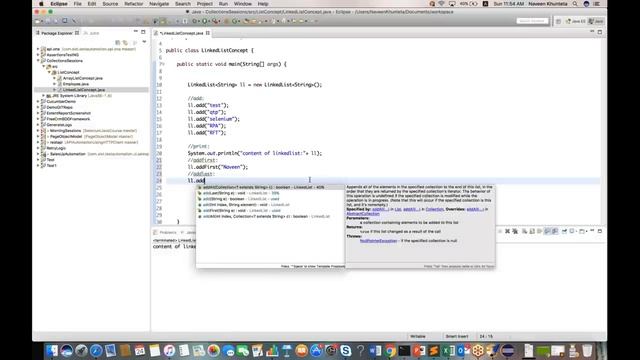
Task: Open the NullPointerException Javadoc link
Action: 378,241
